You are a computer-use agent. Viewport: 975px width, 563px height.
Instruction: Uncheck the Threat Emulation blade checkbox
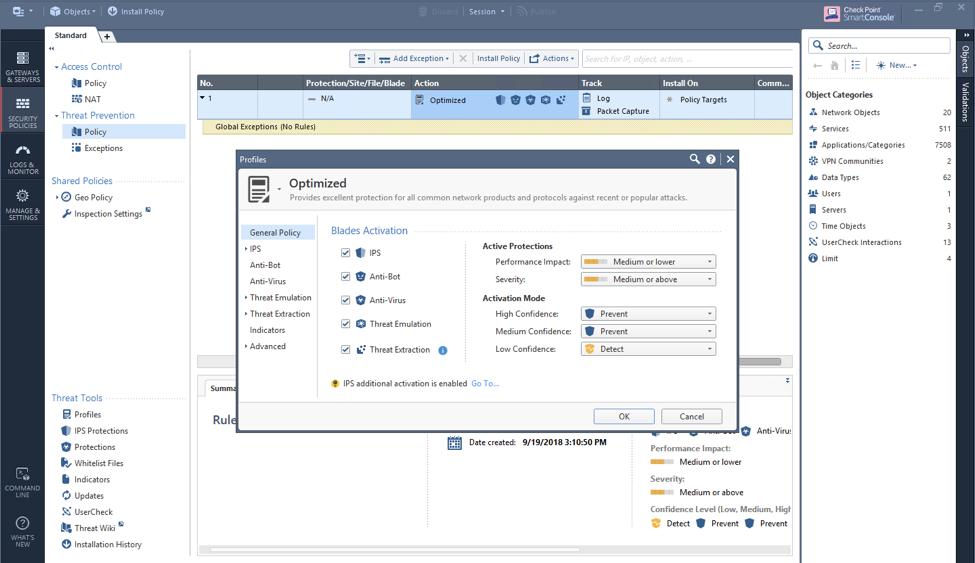346,323
